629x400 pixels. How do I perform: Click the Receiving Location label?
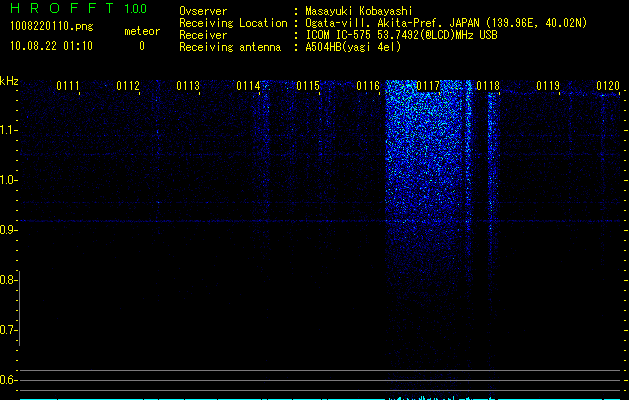click(233, 23)
